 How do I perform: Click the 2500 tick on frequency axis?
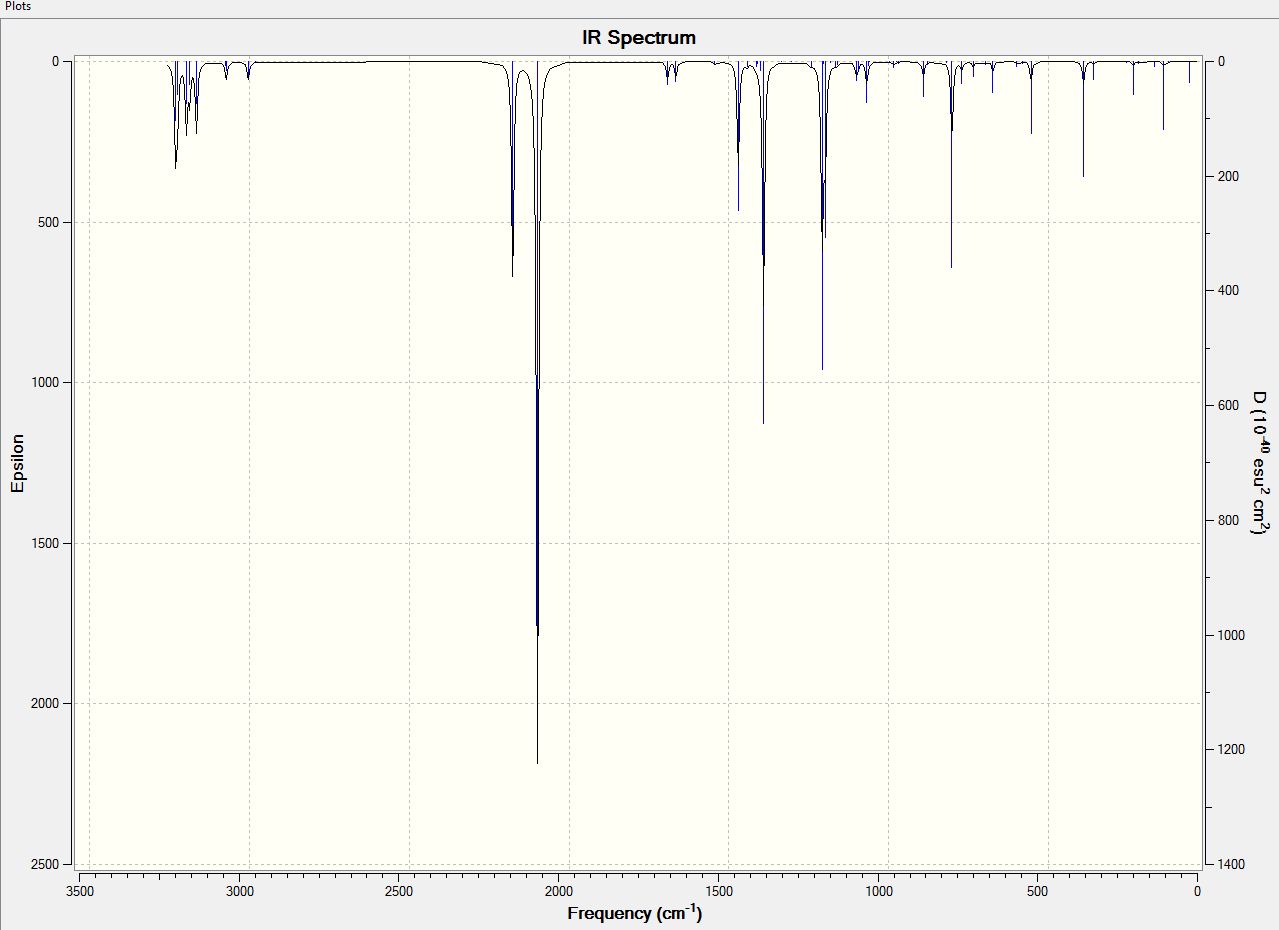coord(398,890)
